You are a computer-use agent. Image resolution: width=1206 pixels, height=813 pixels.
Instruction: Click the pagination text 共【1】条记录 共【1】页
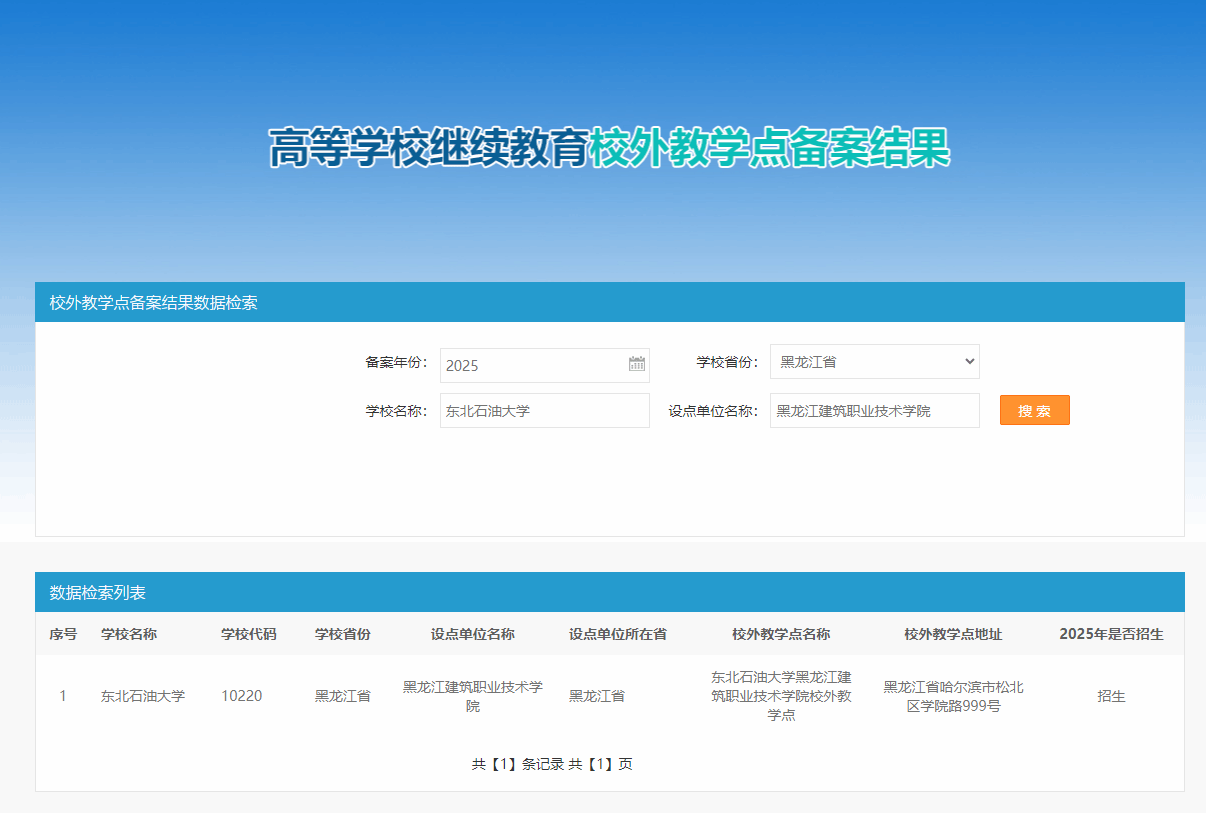coord(552,764)
